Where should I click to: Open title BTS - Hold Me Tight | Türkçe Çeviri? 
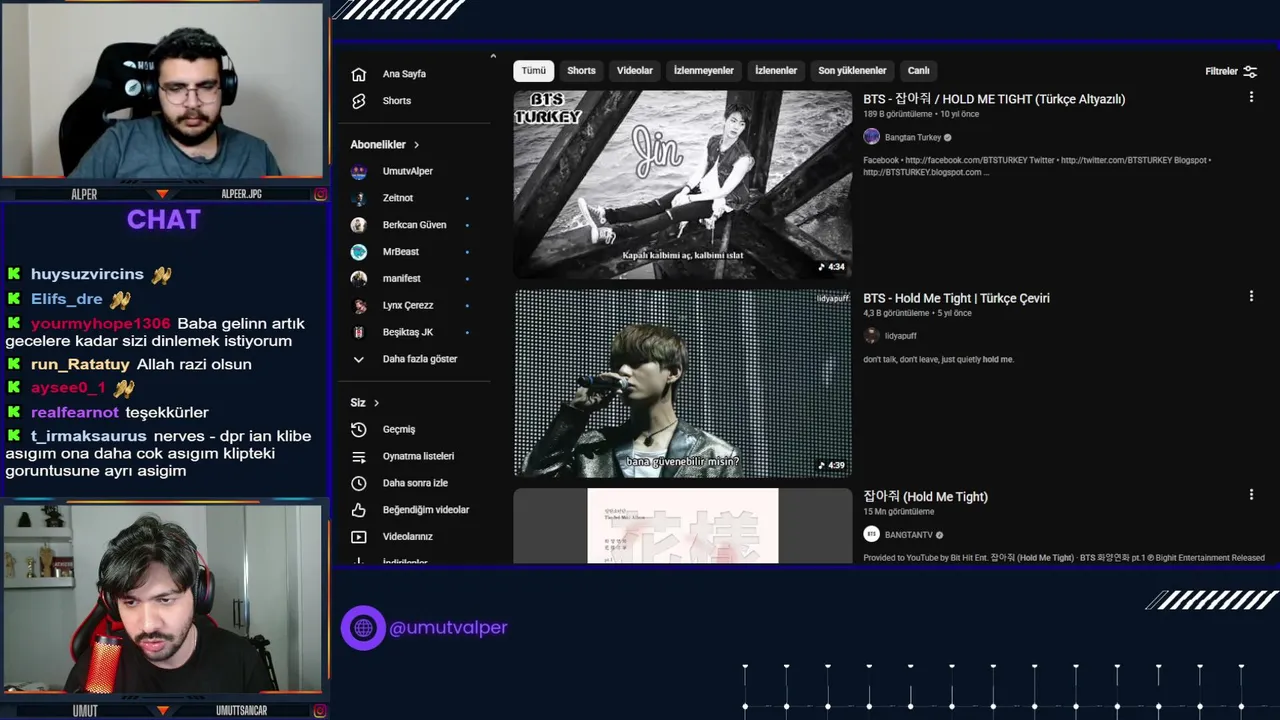(x=956, y=298)
